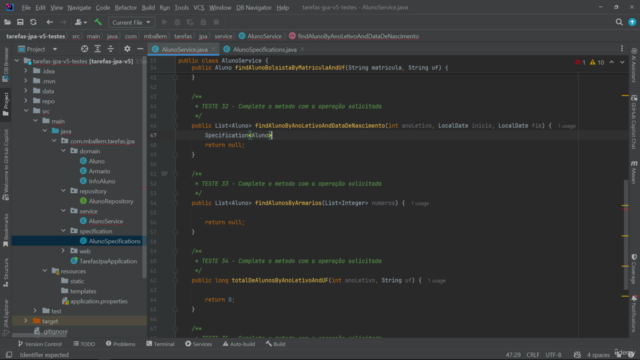Click Expand All icon in Project panel

click(x=98, y=49)
